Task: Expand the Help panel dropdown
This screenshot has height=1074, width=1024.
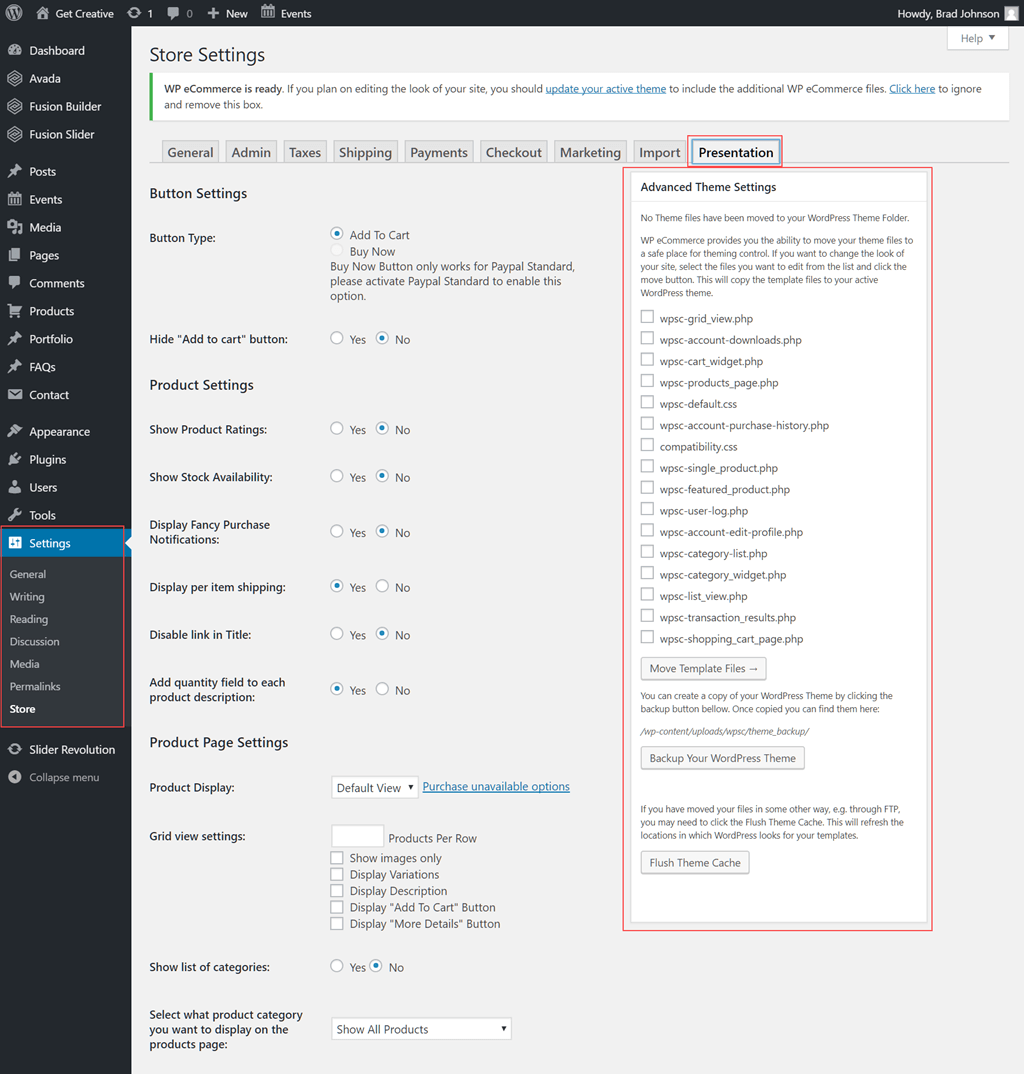Action: 977,38
